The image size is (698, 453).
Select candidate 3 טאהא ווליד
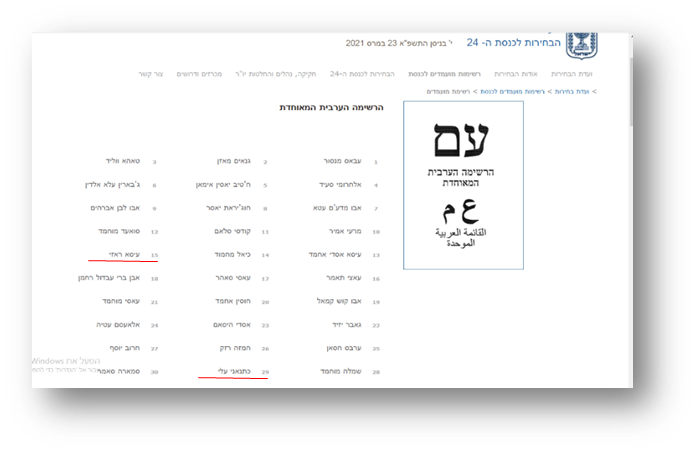[x=123, y=161]
